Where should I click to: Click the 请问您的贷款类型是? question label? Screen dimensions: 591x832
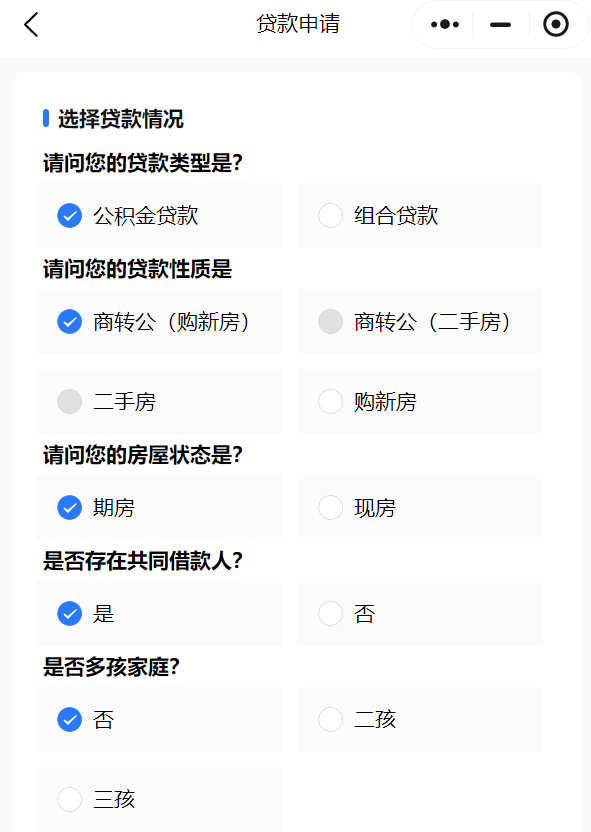pyautogui.click(x=143, y=163)
